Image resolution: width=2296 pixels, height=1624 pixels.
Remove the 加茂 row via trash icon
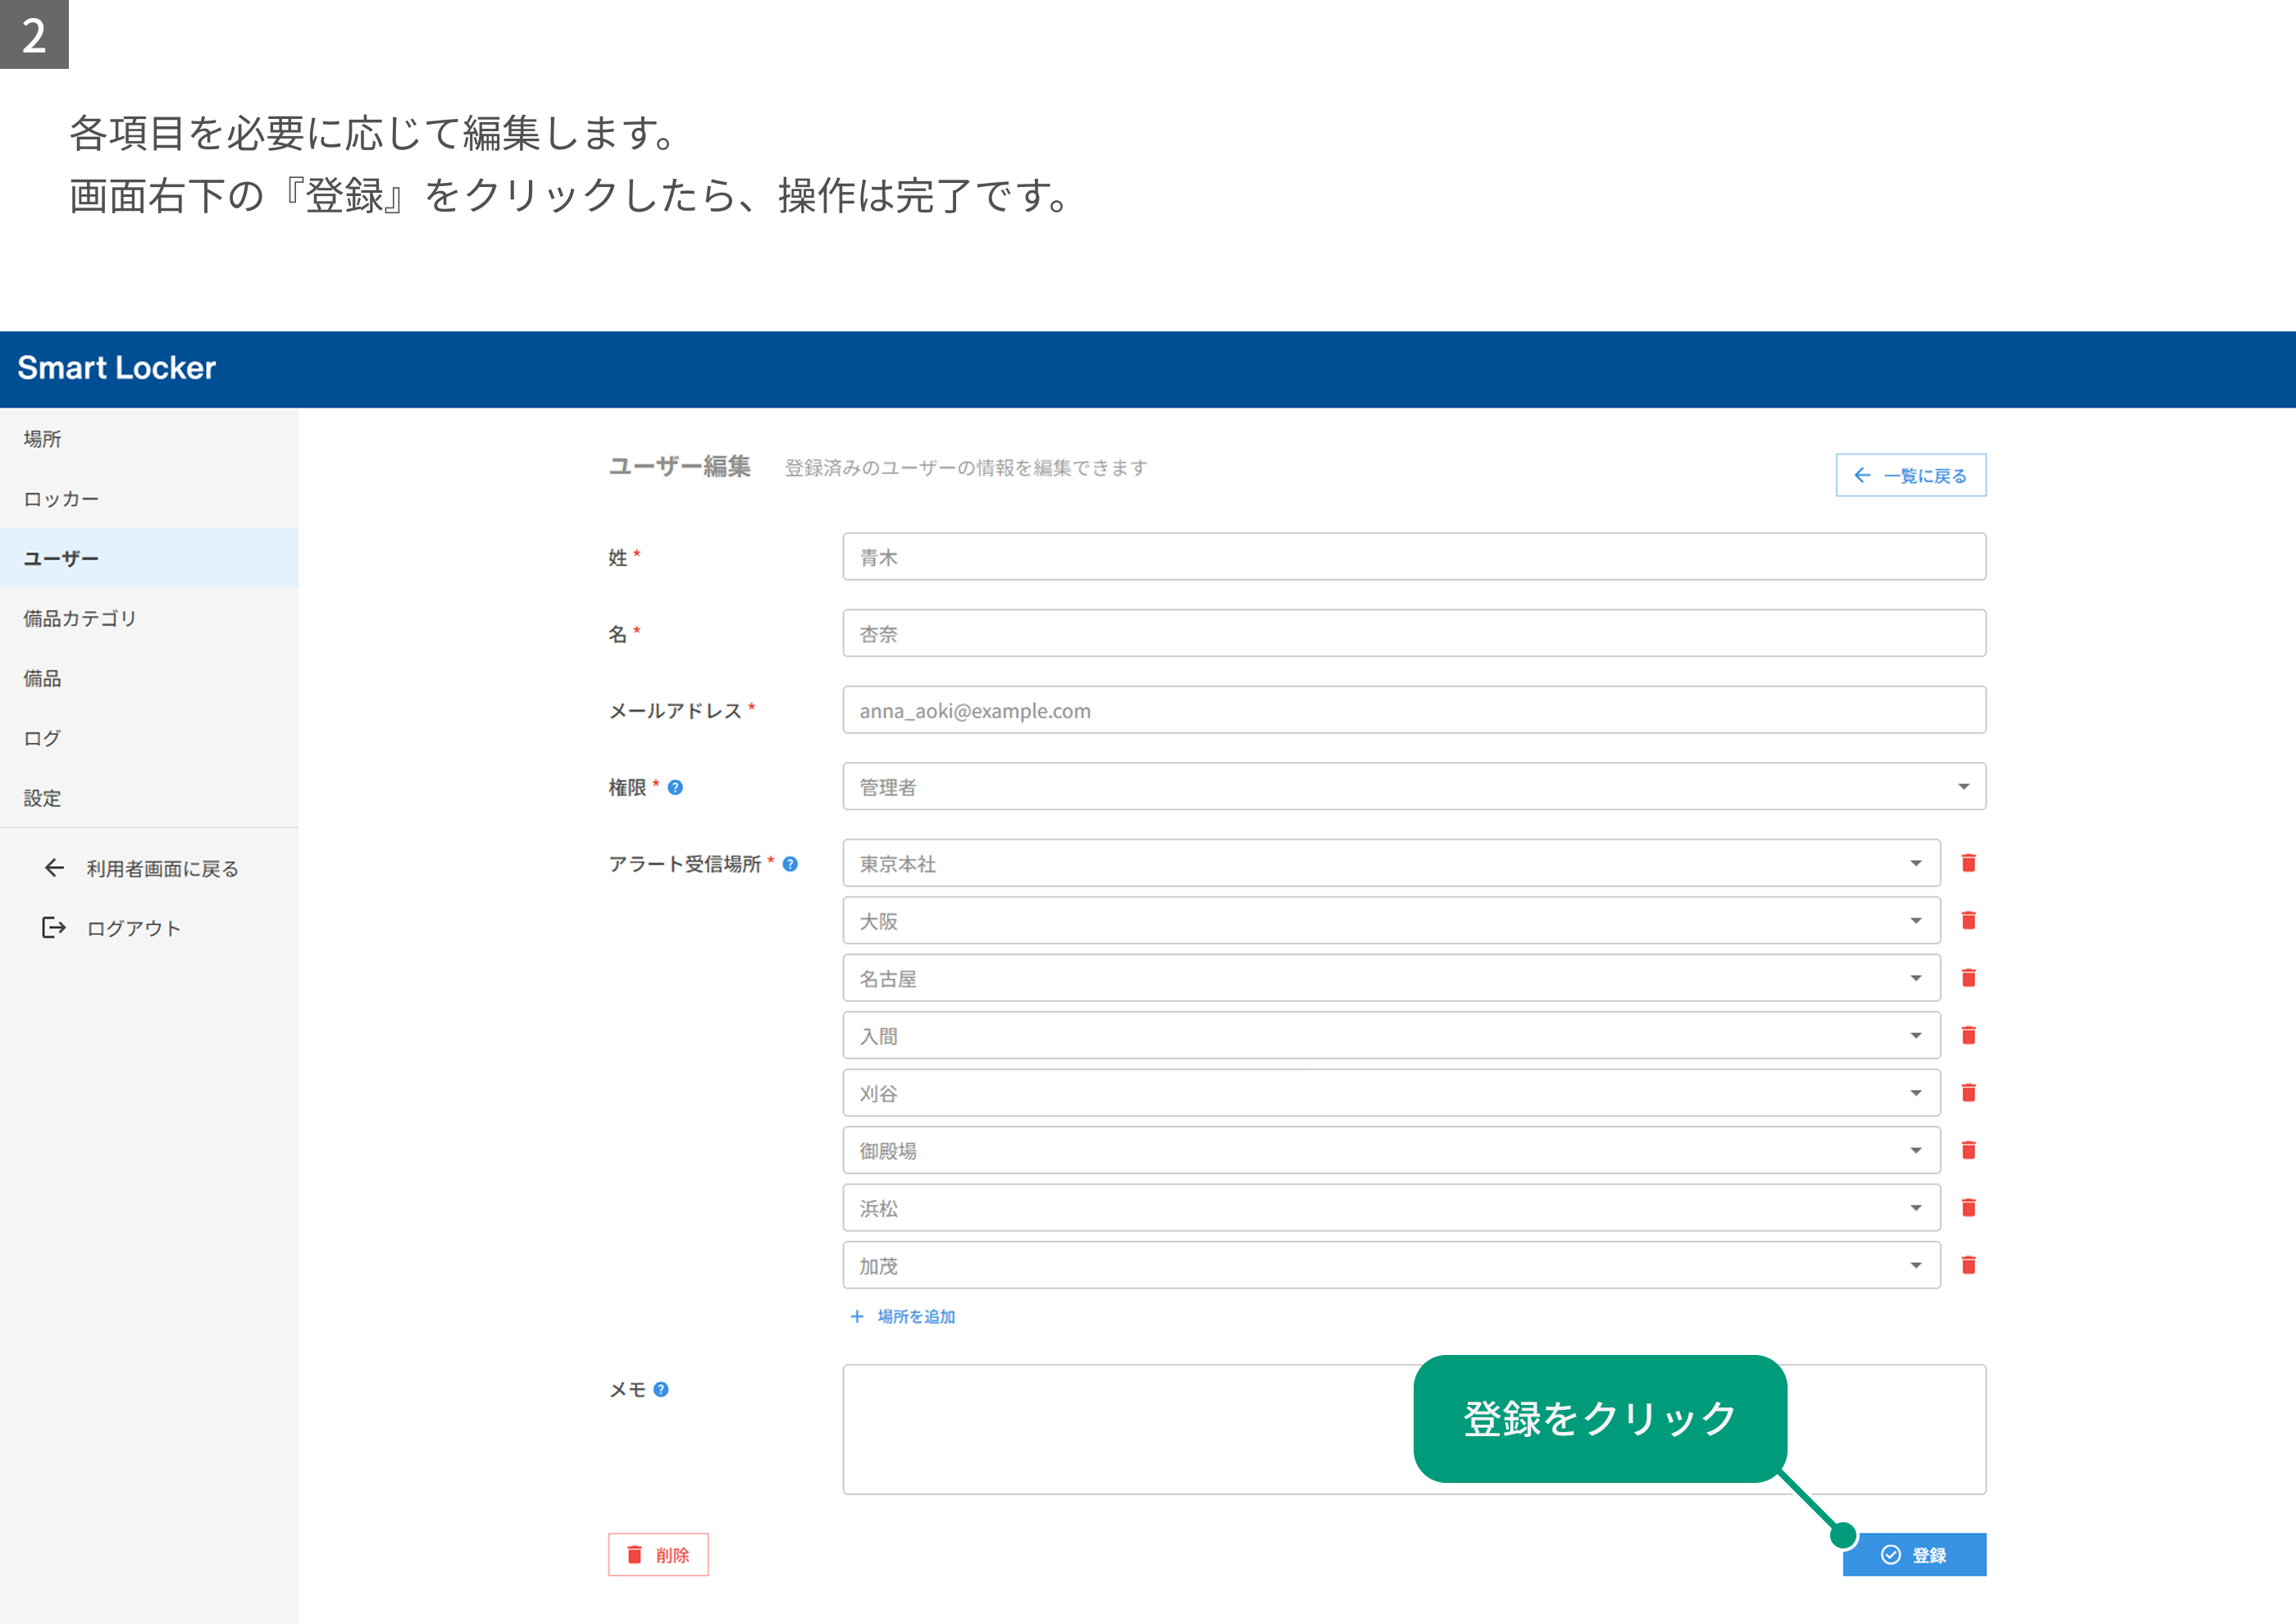tap(1968, 1265)
